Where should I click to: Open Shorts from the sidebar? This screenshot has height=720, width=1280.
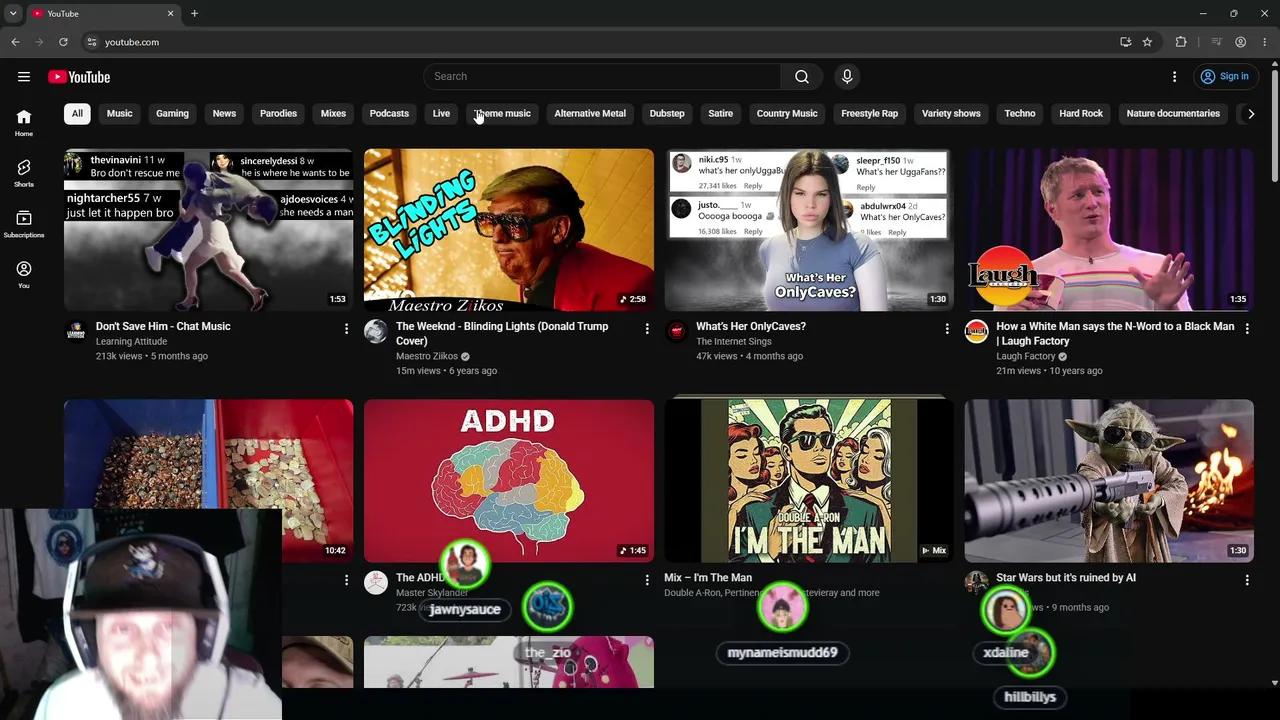pos(24,173)
